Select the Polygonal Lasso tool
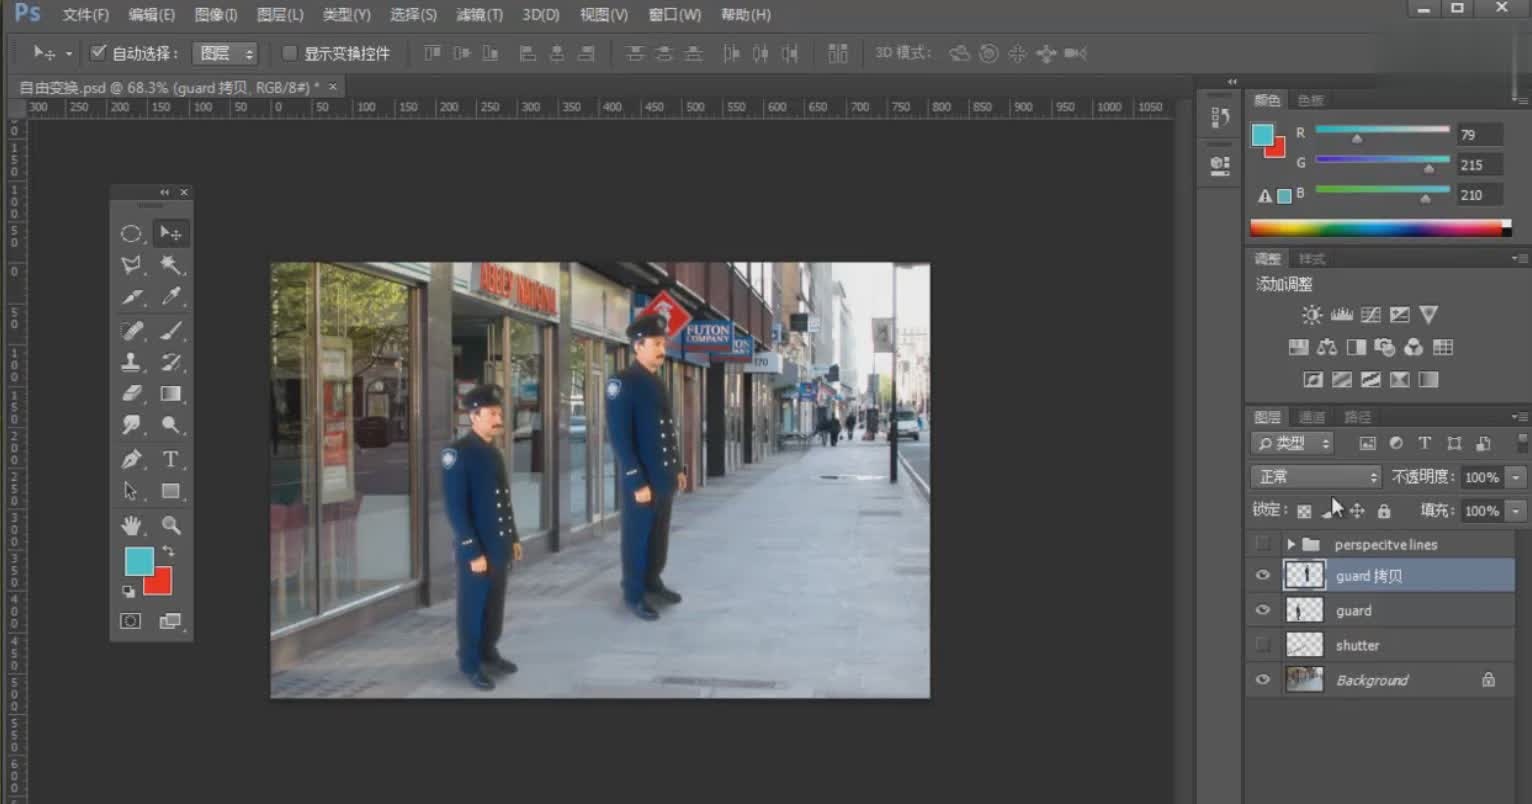The width and height of the screenshot is (1532, 804). [131, 265]
